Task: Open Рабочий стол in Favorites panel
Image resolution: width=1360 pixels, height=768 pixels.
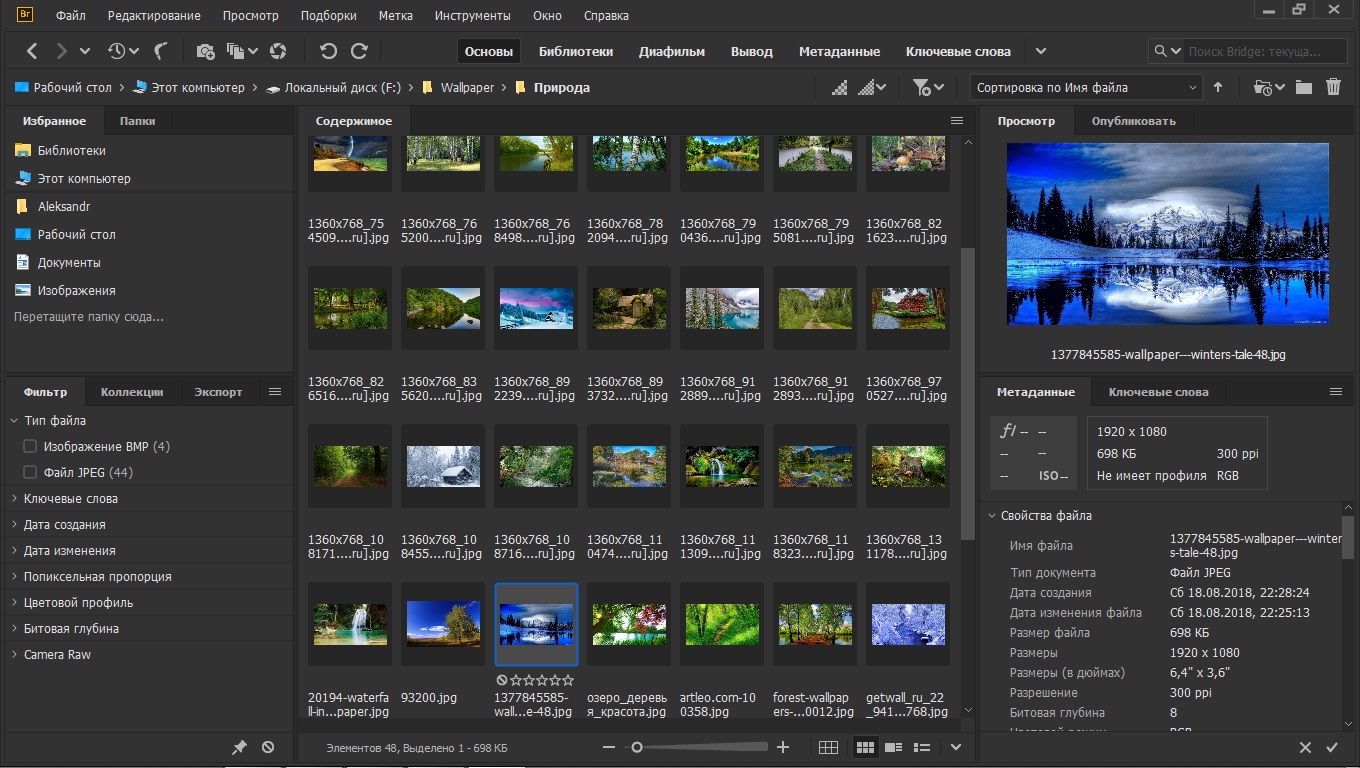Action: [76, 235]
